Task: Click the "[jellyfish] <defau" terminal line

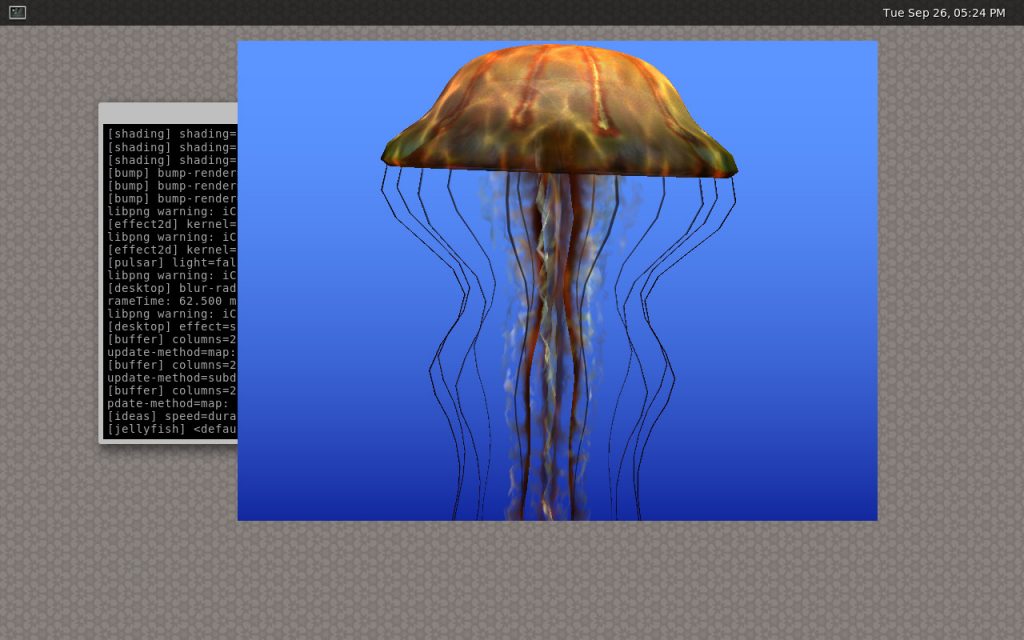Action: [x=172, y=429]
